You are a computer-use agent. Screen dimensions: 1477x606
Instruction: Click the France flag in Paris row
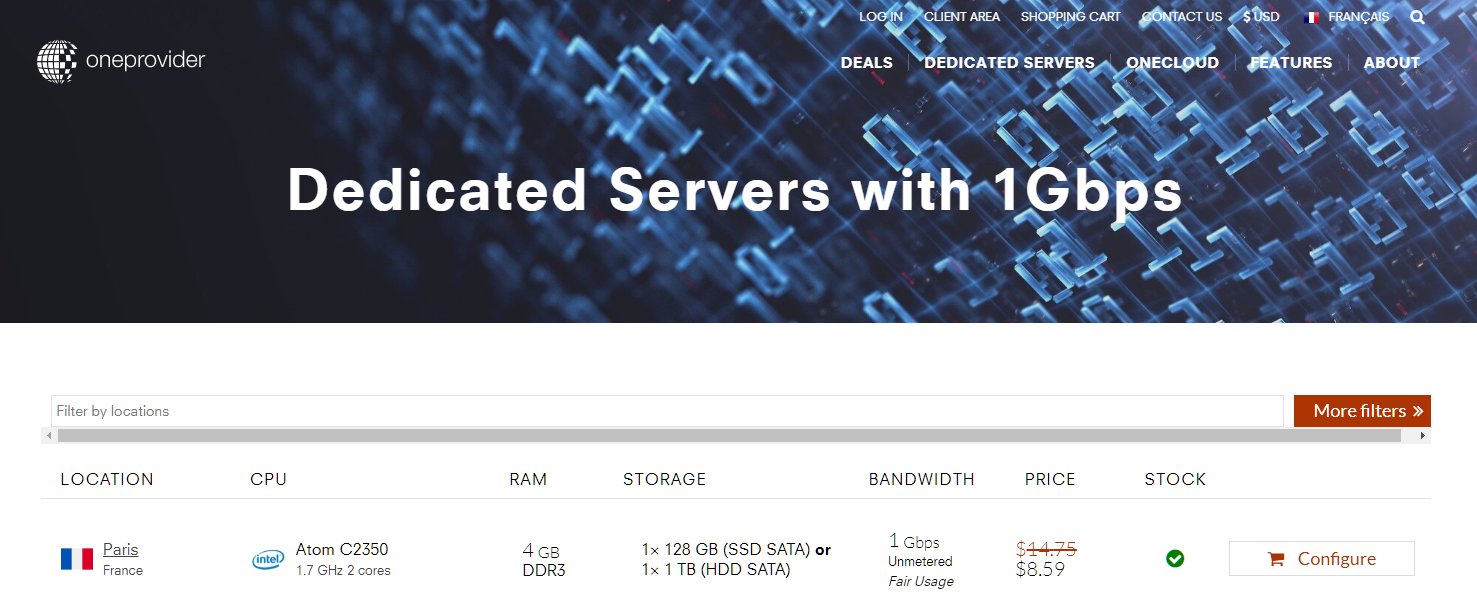pyautogui.click(x=77, y=559)
